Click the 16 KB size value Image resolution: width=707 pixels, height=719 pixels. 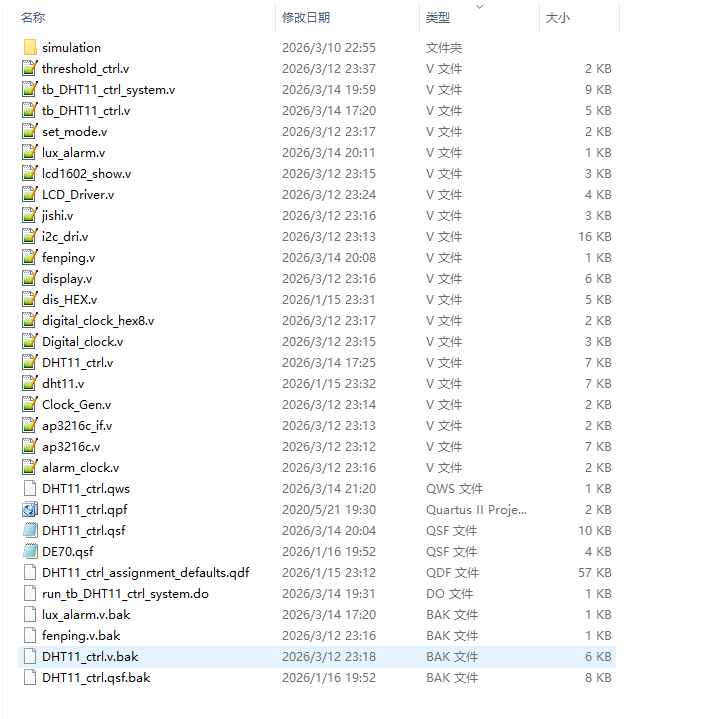pyautogui.click(x=595, y=237)
